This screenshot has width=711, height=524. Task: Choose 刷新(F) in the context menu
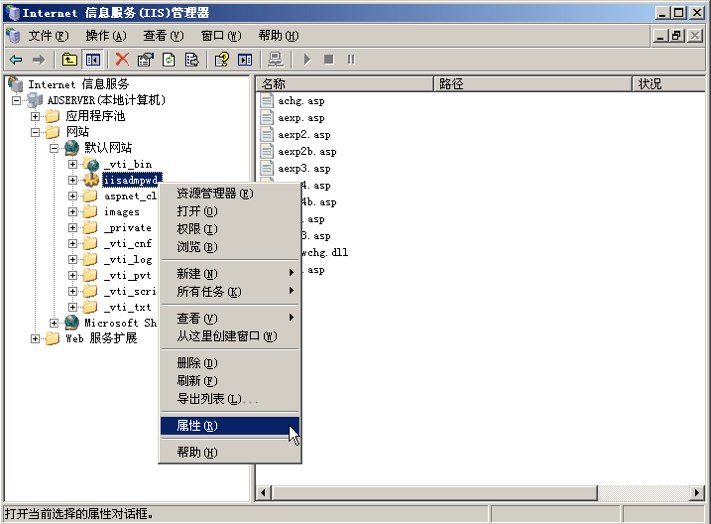[230, 381]
